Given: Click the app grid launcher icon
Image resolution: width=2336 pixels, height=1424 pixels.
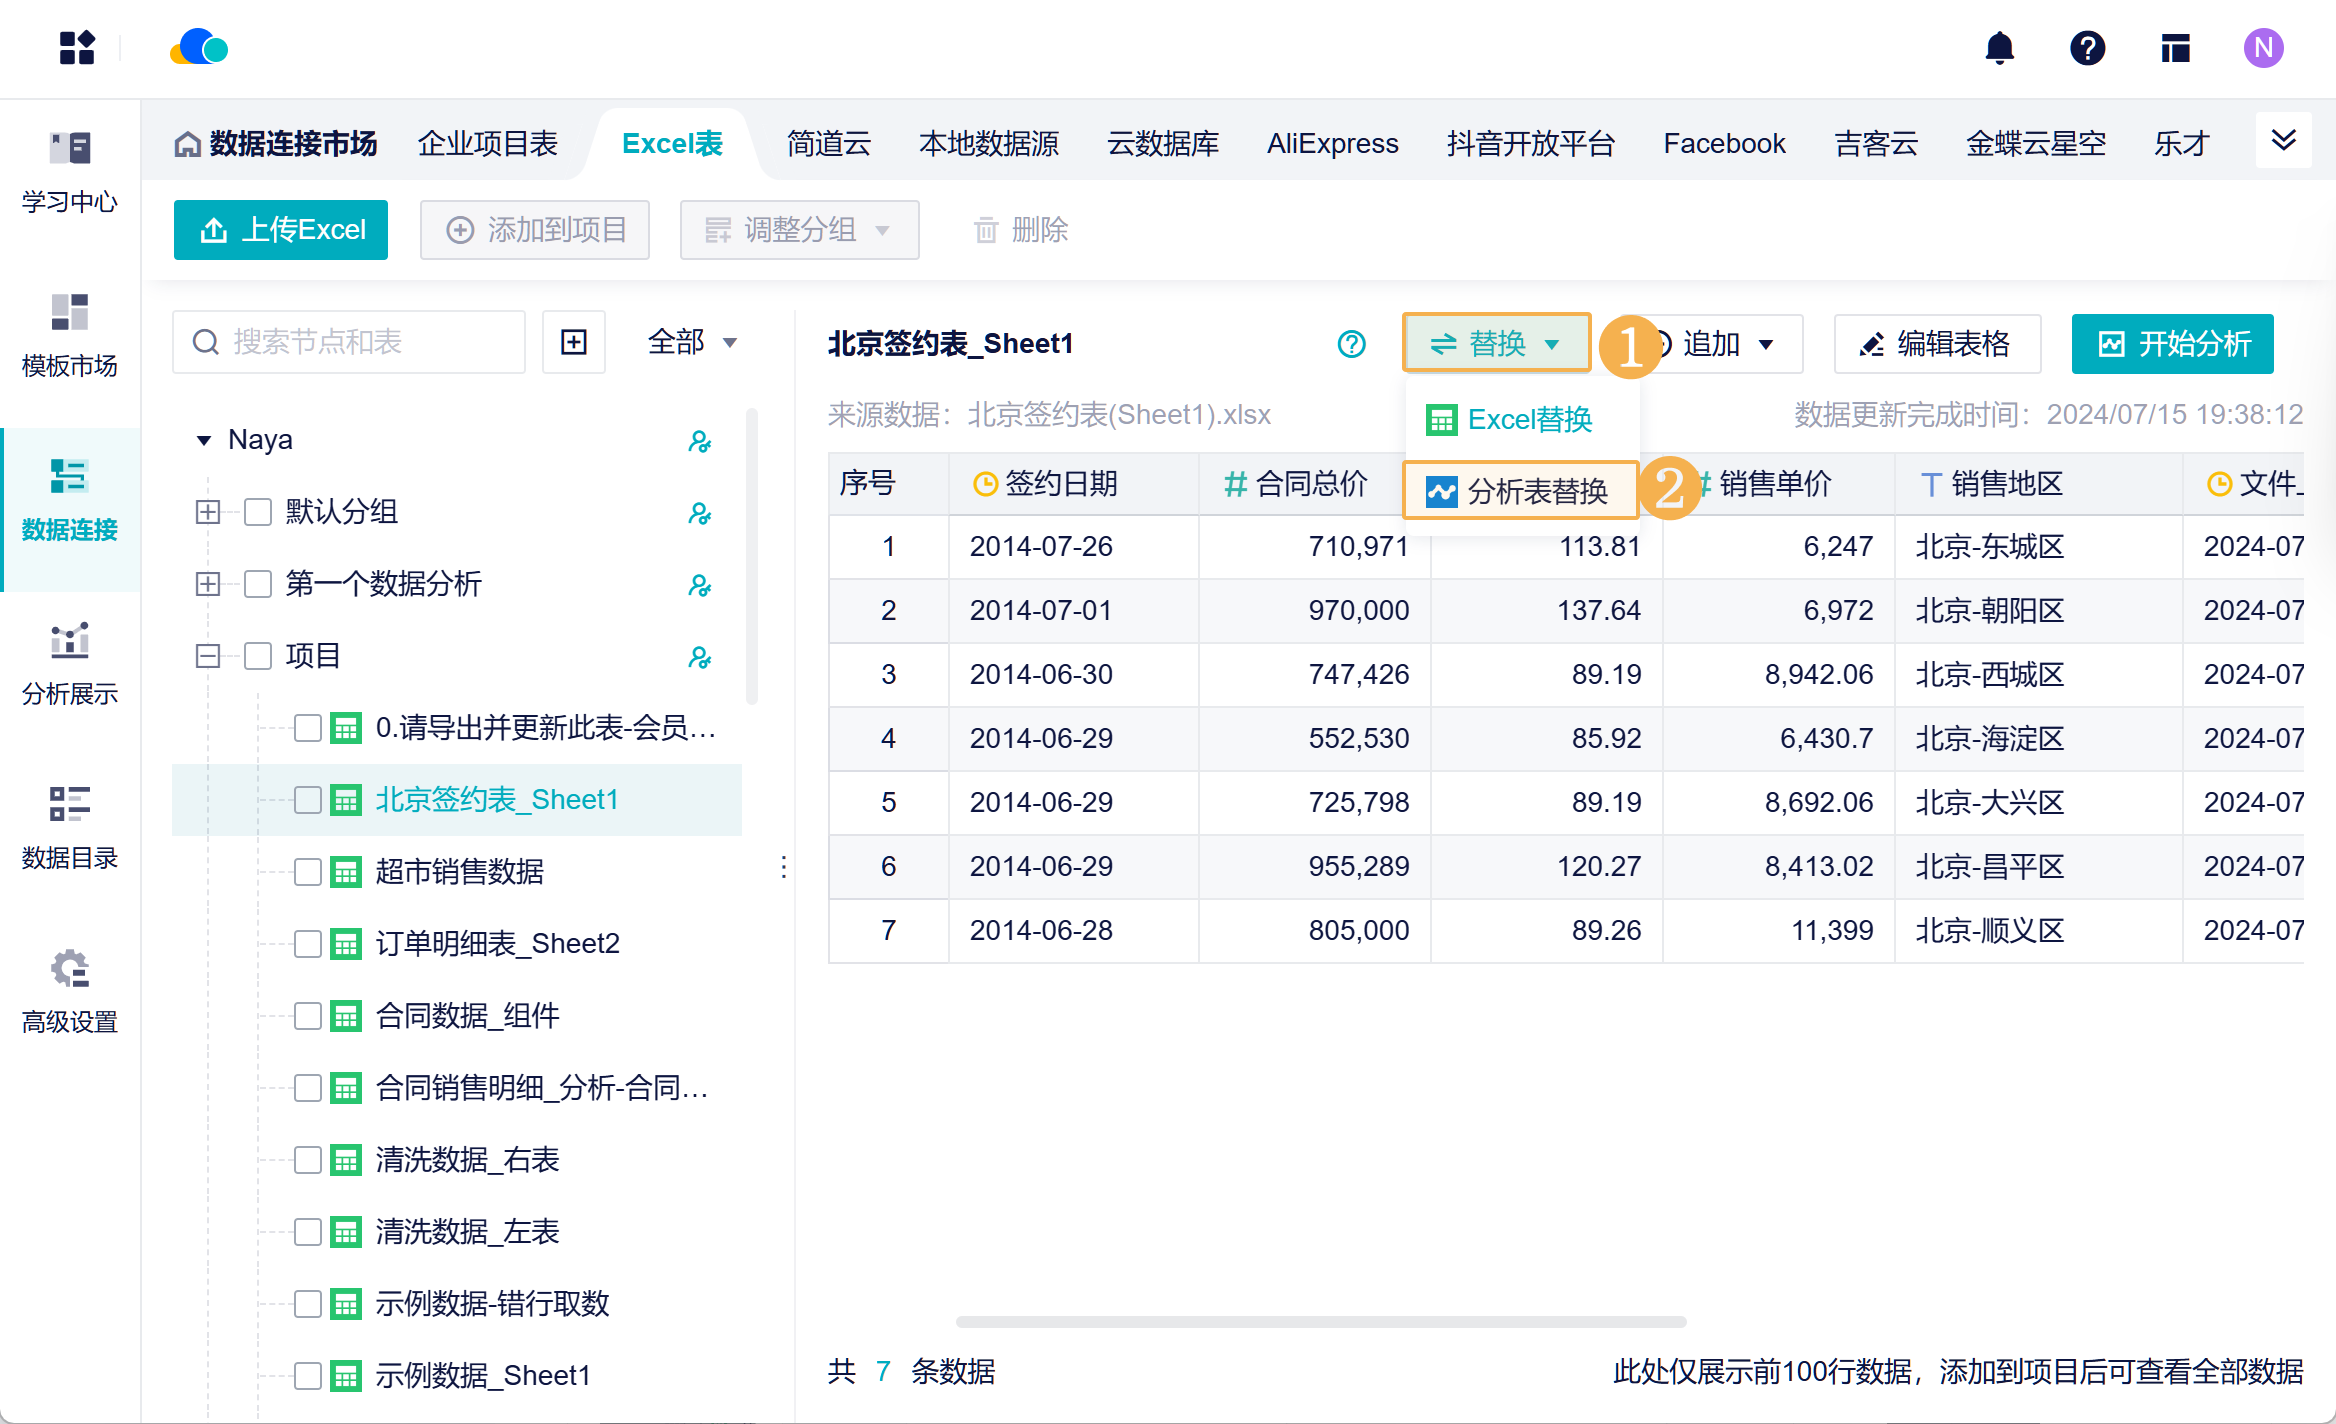Looking at the screenshot, I should 77,48.
